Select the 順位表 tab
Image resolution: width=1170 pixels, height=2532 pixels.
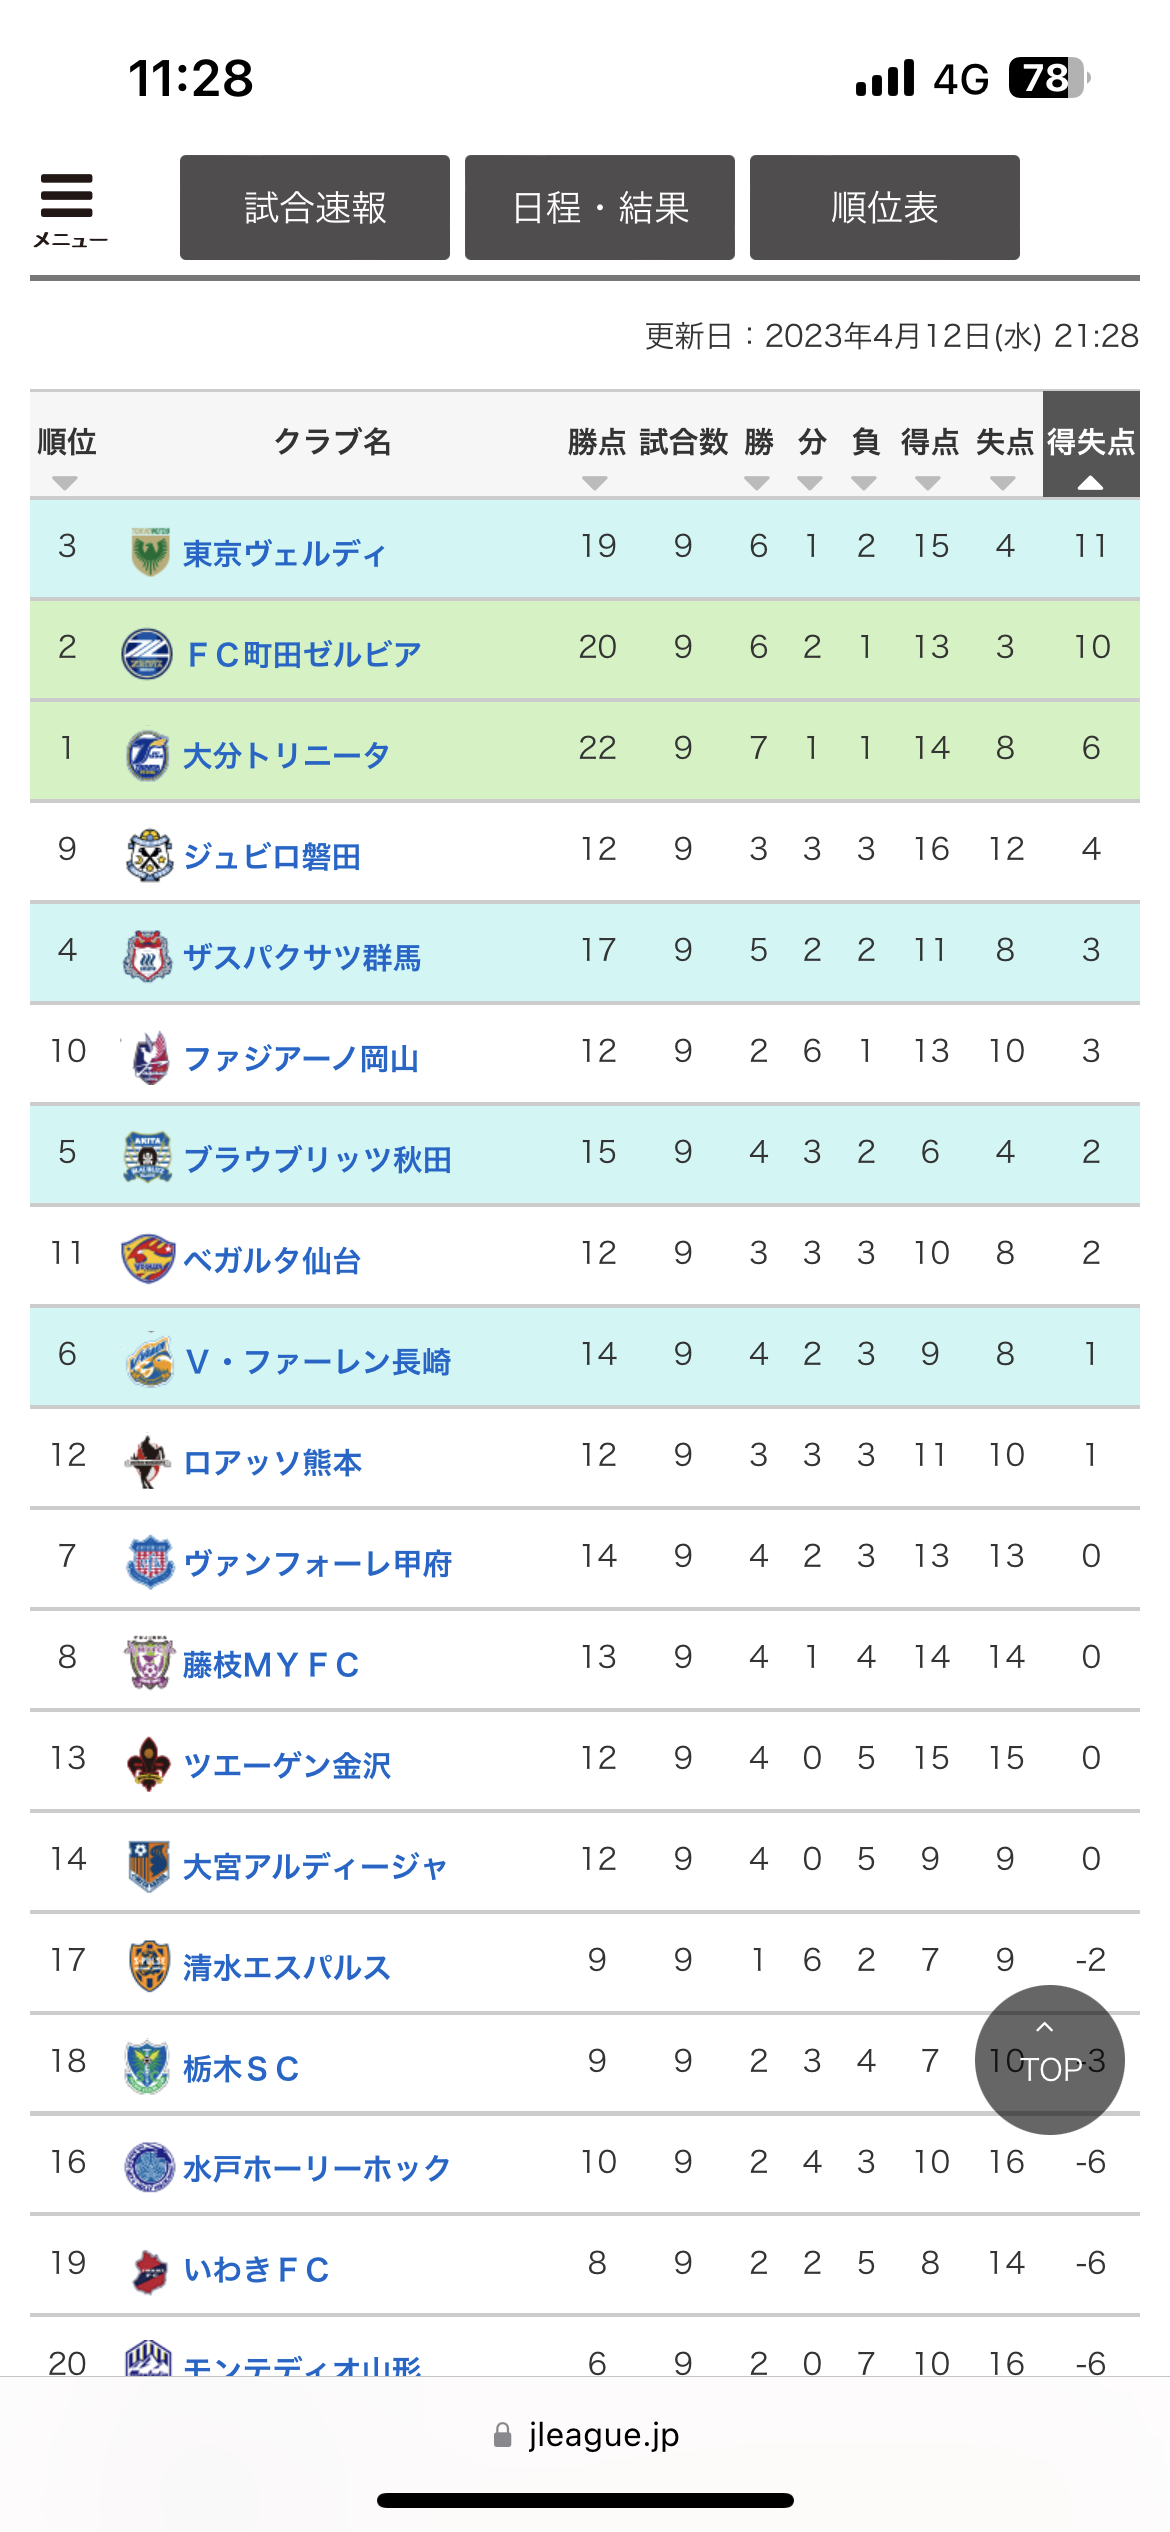pos(885,208)
